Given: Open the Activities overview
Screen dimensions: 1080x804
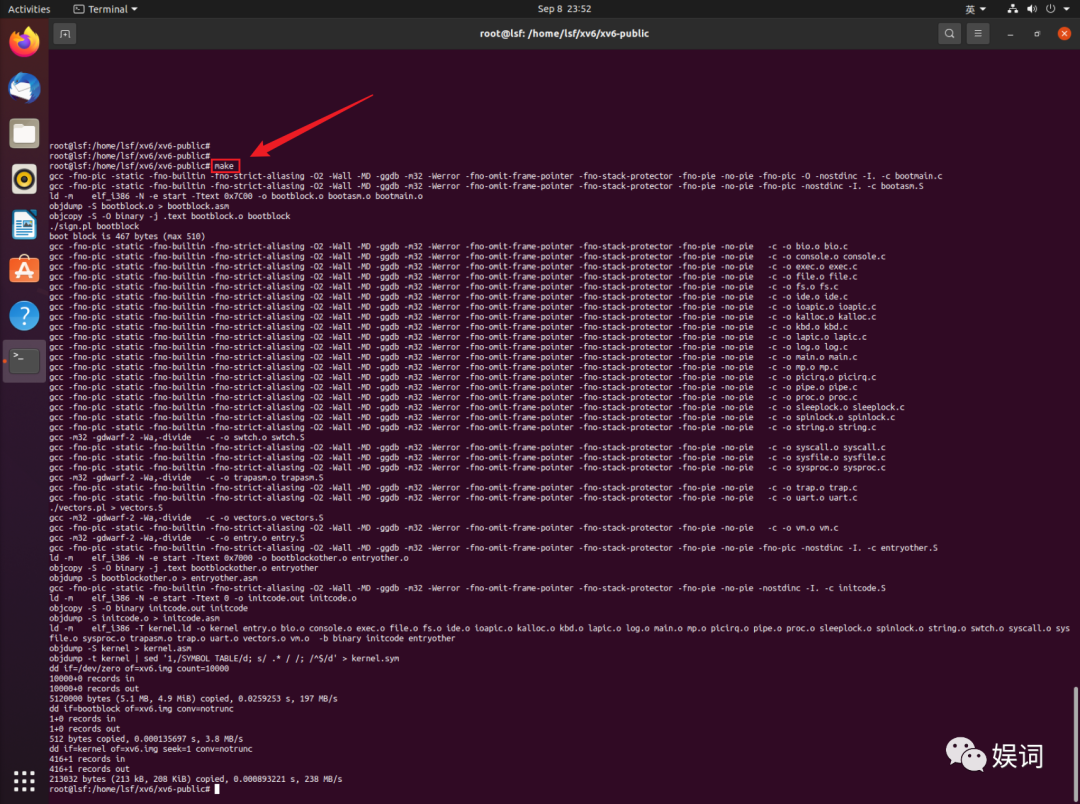Looking at the screenshot, I should 29,9.
